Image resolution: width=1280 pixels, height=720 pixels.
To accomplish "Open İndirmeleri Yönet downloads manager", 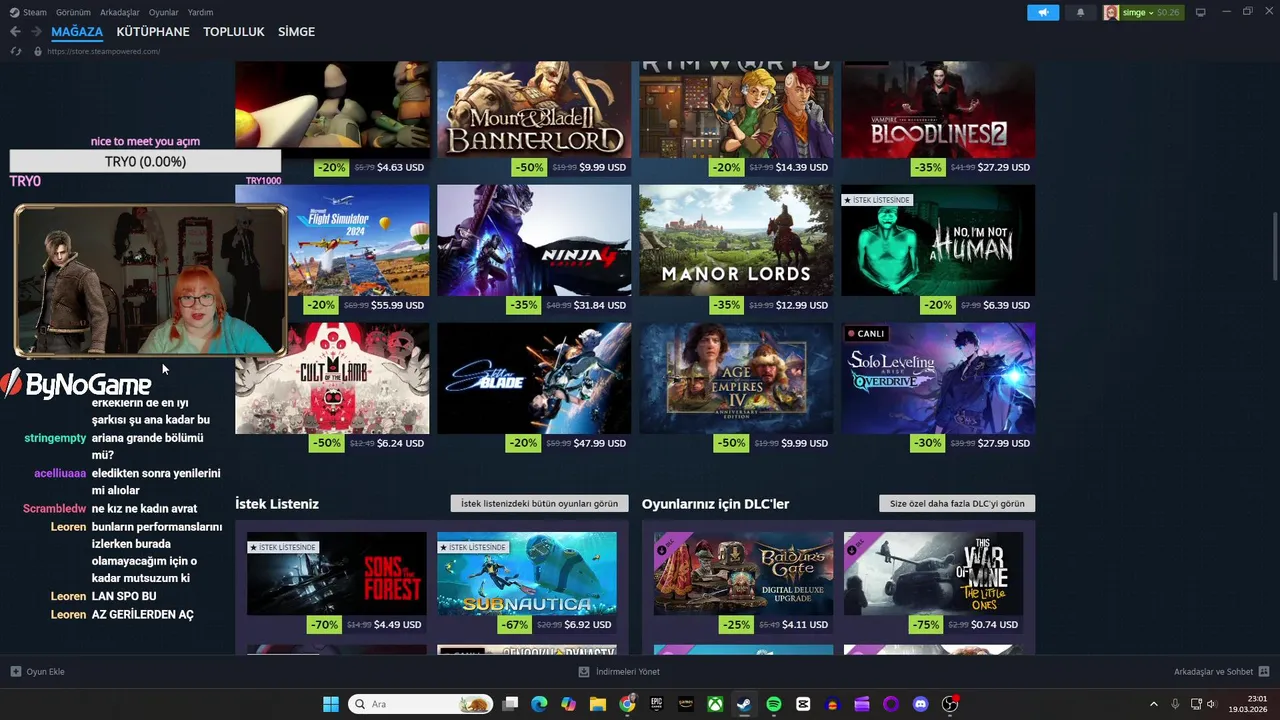I will click(x=628, y=671).
